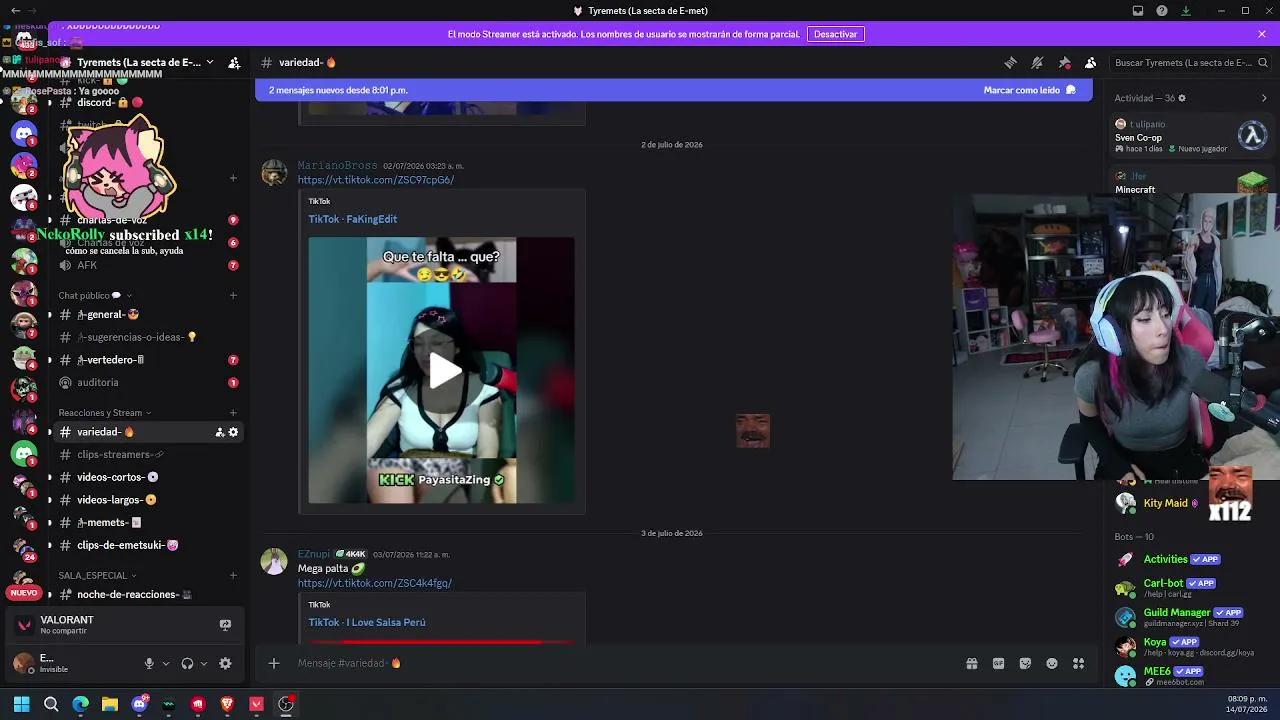Open the sugerencias-o-ideas channel

pyautogui.click(x=150, y=337)
